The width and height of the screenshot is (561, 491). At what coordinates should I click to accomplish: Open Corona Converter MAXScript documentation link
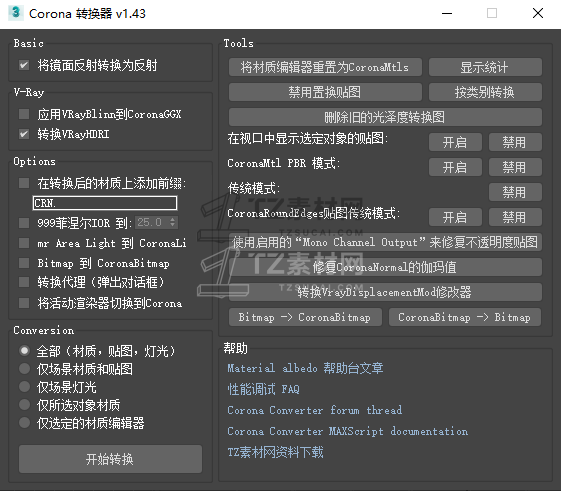point(347,431)
